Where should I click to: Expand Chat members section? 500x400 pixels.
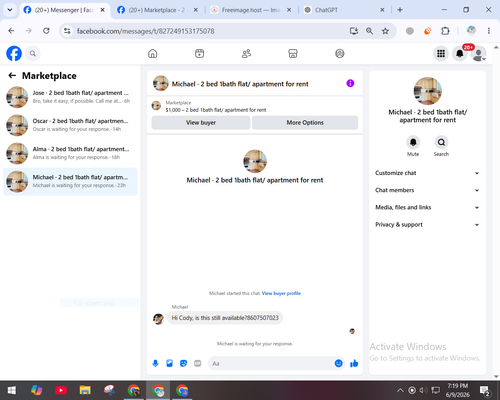tap(427, 190)
